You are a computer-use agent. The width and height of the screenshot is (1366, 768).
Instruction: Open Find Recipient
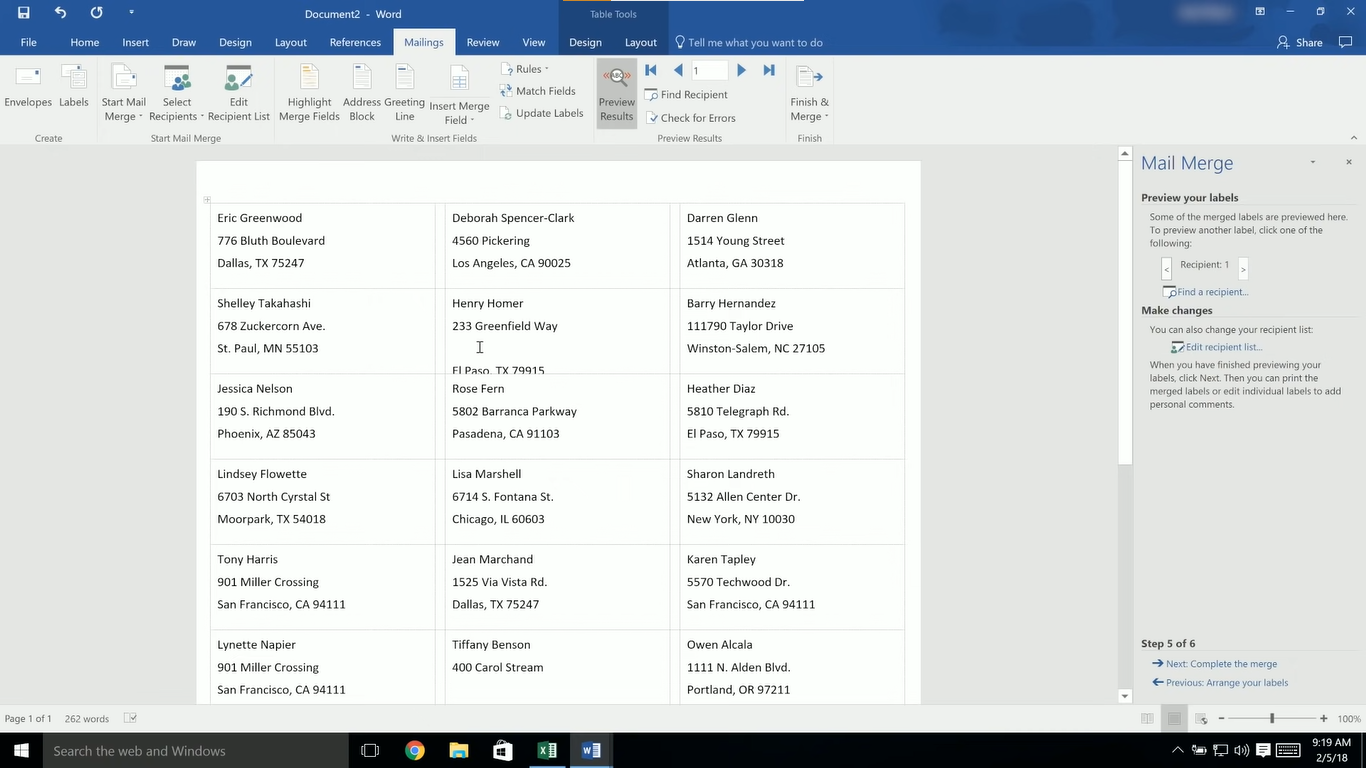[x=687, y=94]
